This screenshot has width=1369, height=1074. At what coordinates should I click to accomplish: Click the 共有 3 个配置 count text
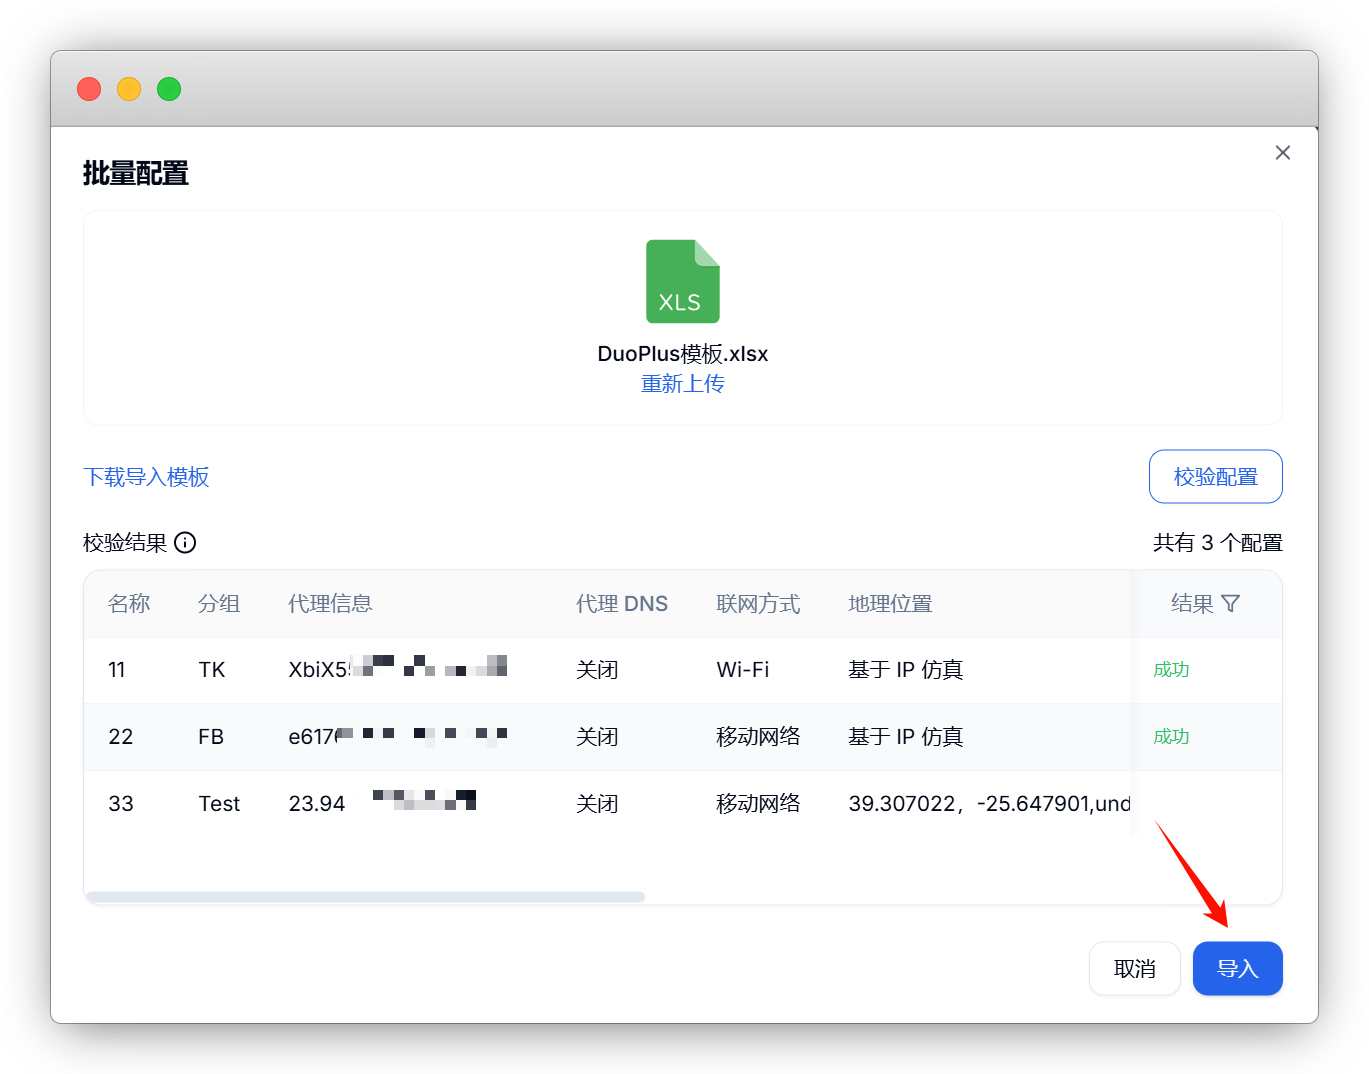tap(1217, 543)
